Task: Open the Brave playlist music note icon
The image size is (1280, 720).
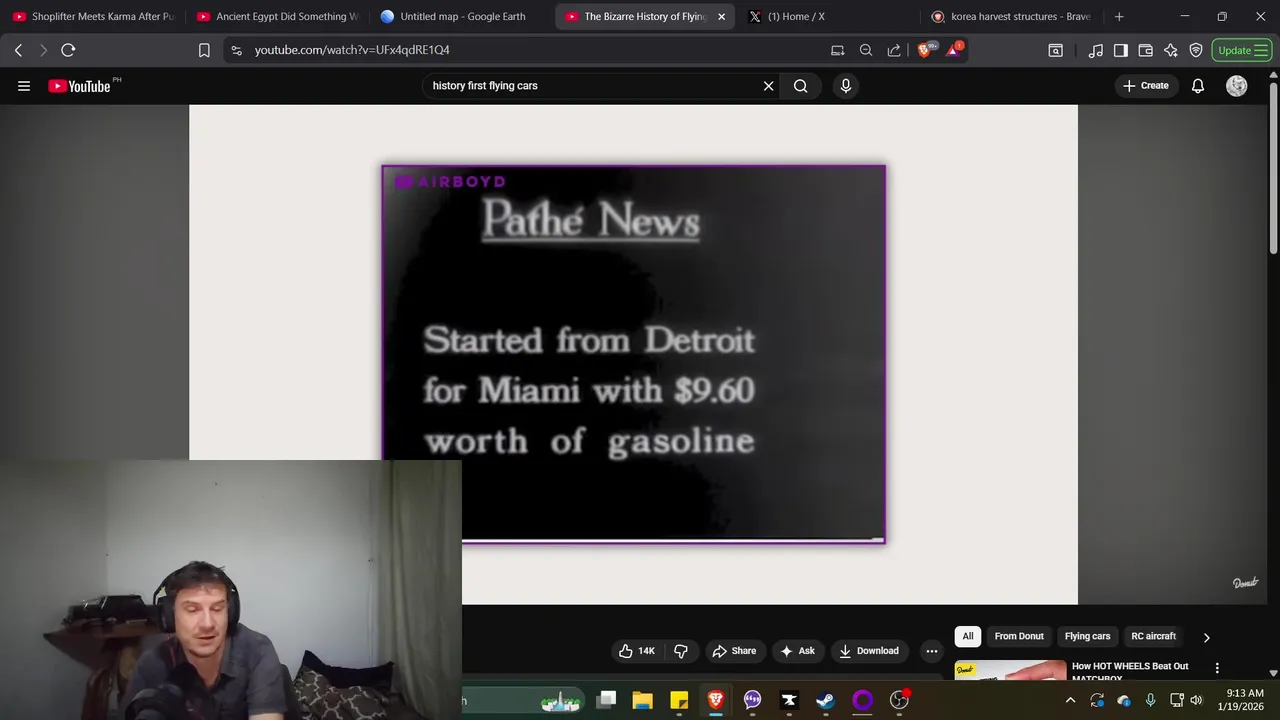Action: pyautogui.click(x=1096, y=50)
